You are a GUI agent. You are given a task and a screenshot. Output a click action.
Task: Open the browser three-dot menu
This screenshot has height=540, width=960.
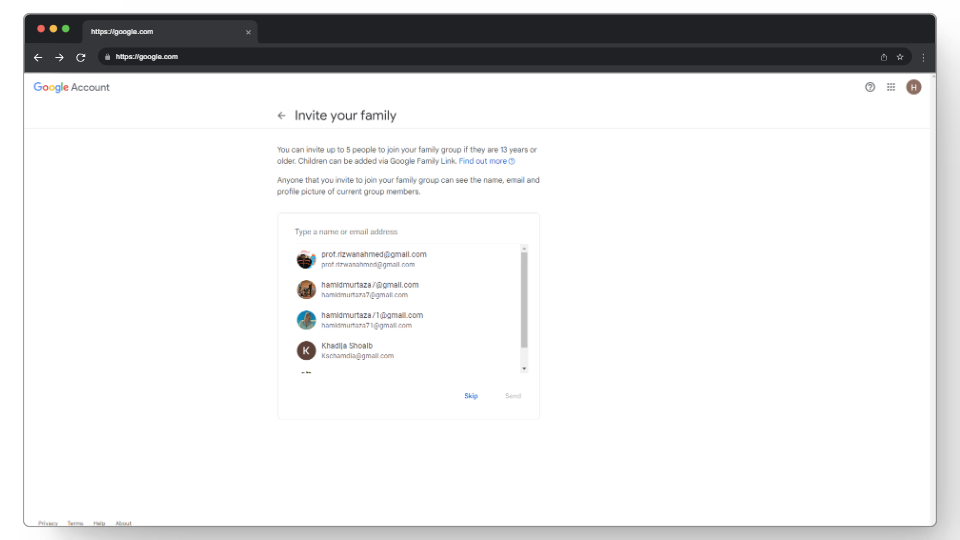click(923, 57)
